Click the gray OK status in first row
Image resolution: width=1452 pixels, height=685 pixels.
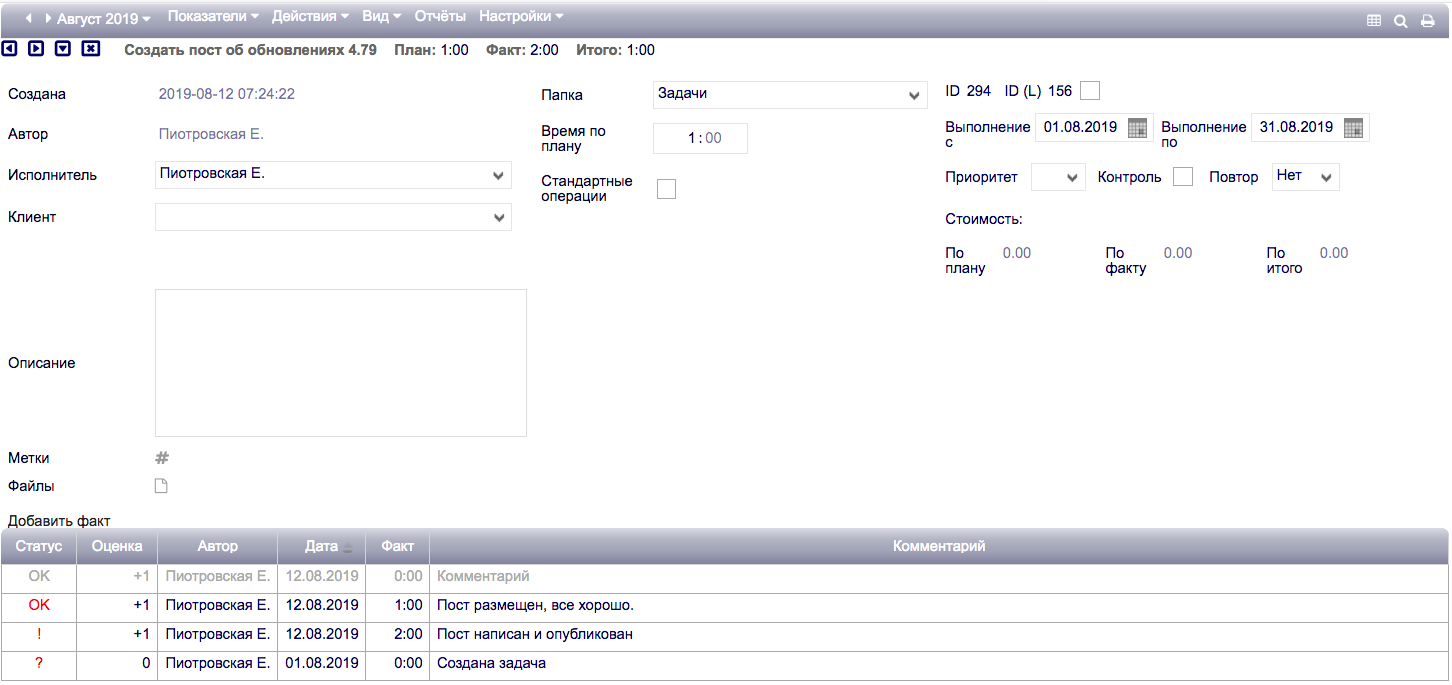[39, 576]
